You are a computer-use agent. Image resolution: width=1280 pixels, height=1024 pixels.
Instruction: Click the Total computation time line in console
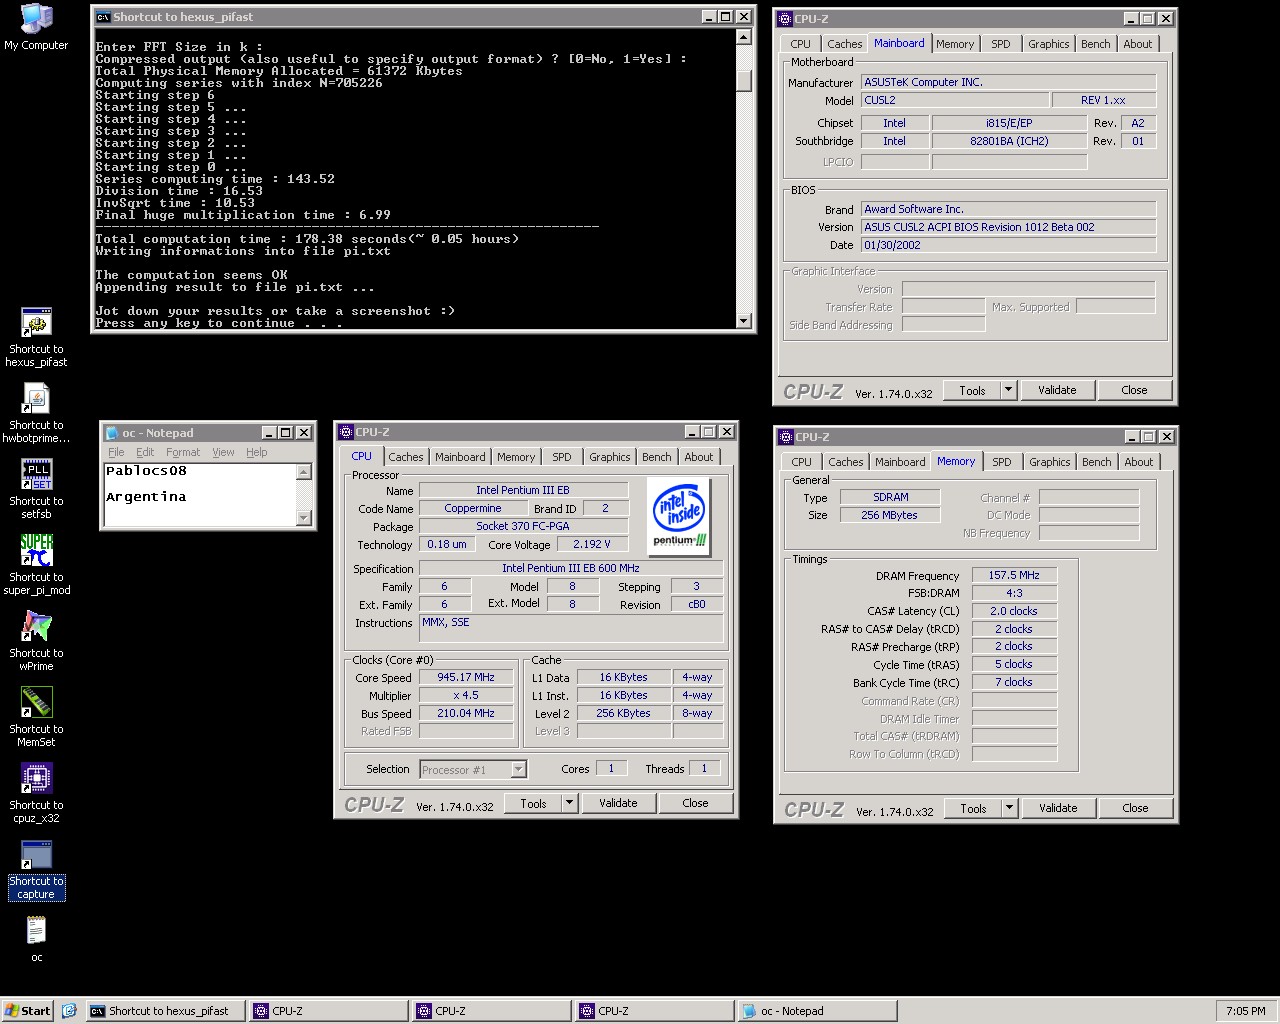(307, 239)
